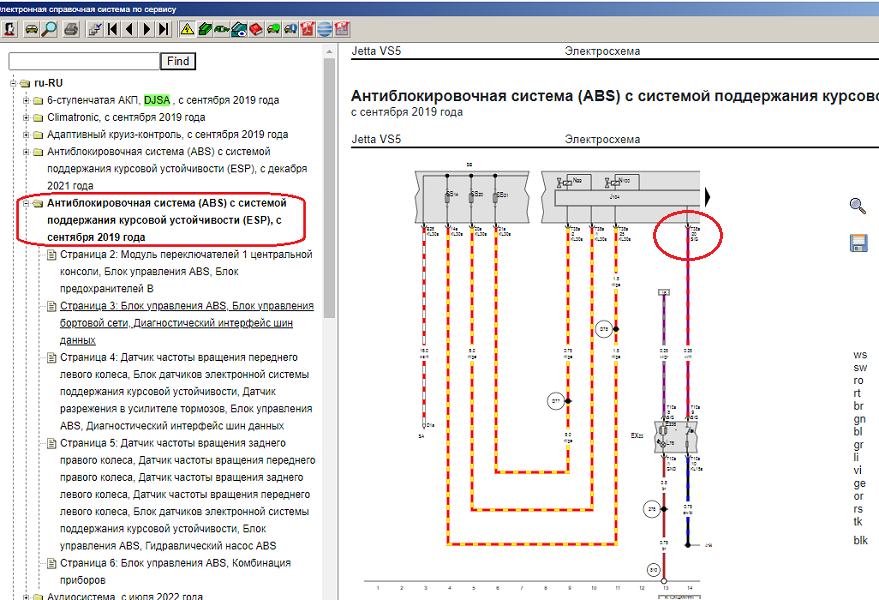Zoom the wiring diagram with magnifier icon
This screenshot has width=879, height=600.
click(x=858, y=206)
